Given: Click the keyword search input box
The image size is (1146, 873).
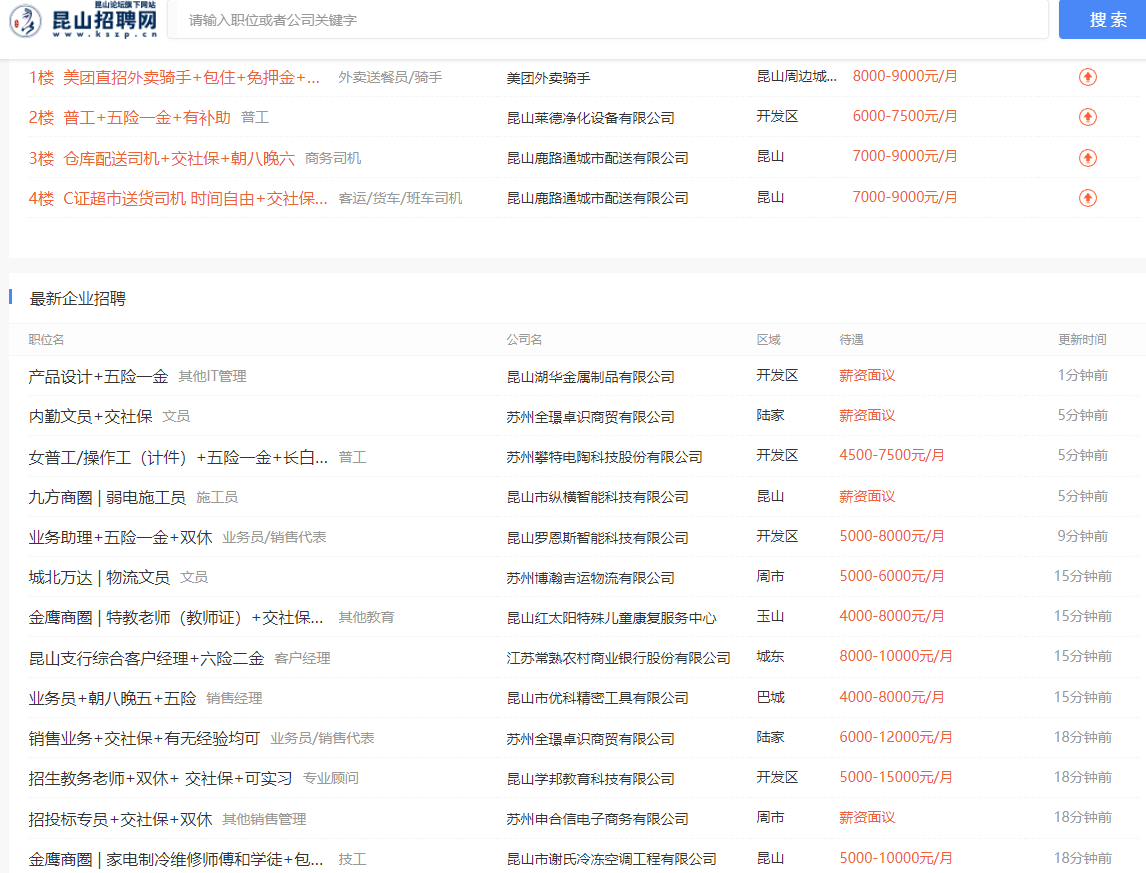Looking at the screenshot, I should coord(600,19).
